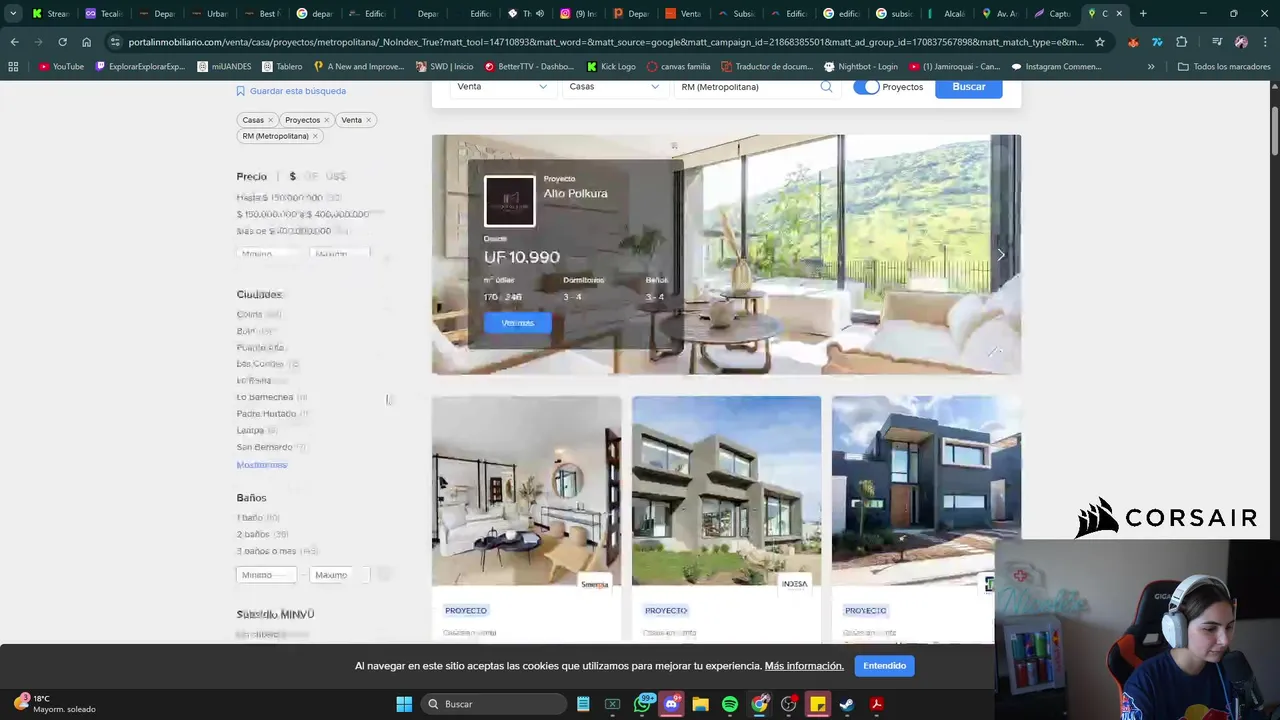Remove the Proyectos filter chip
Image resolution: width=1280 pixels, height=720 pixels.
click(x=326, y=120)
